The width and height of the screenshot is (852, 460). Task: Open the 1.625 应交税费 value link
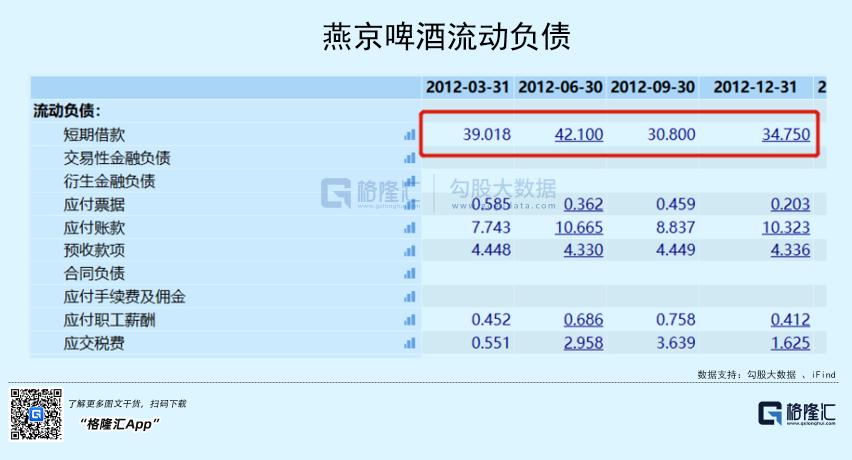click(790, 343)
